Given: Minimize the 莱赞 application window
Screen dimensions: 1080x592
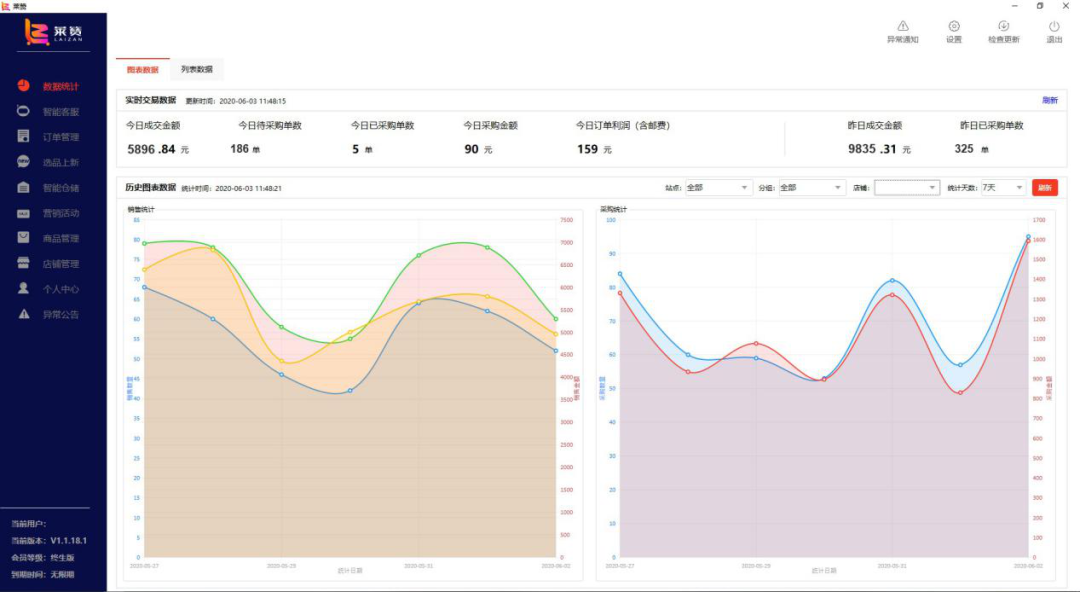Looking at the screenshot, I should pyautogui.click(x=1015, y=6).
